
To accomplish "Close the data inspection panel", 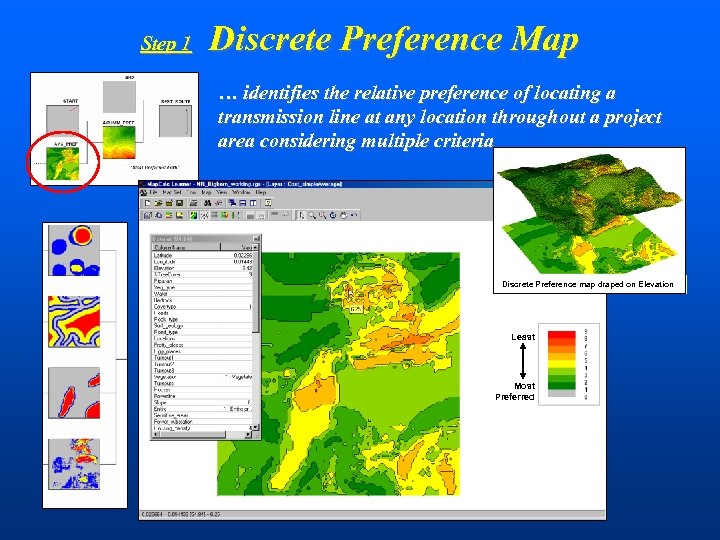I will (256, 239).
